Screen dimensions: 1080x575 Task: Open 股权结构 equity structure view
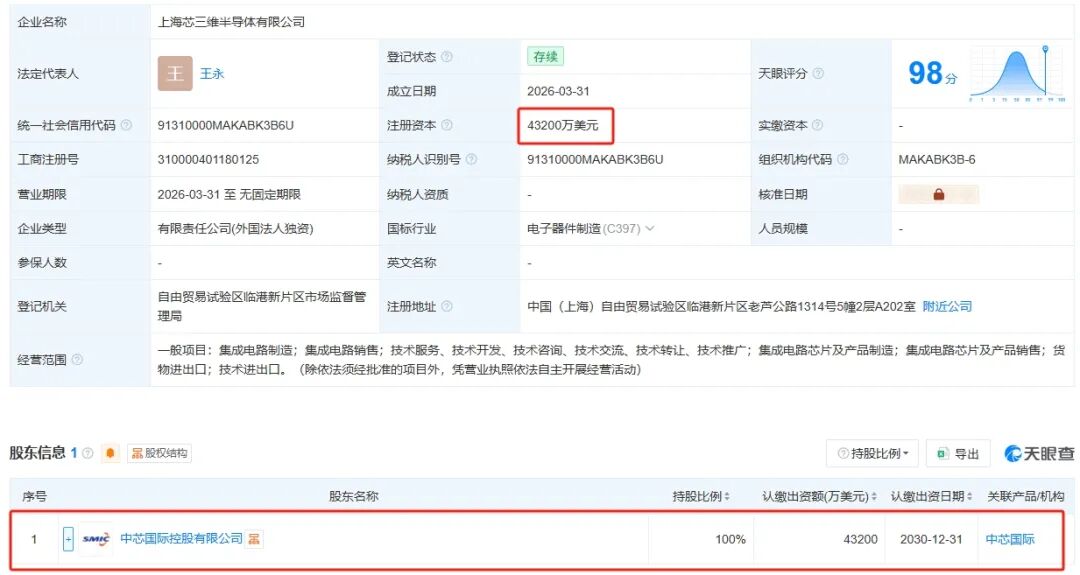point(159,454)
